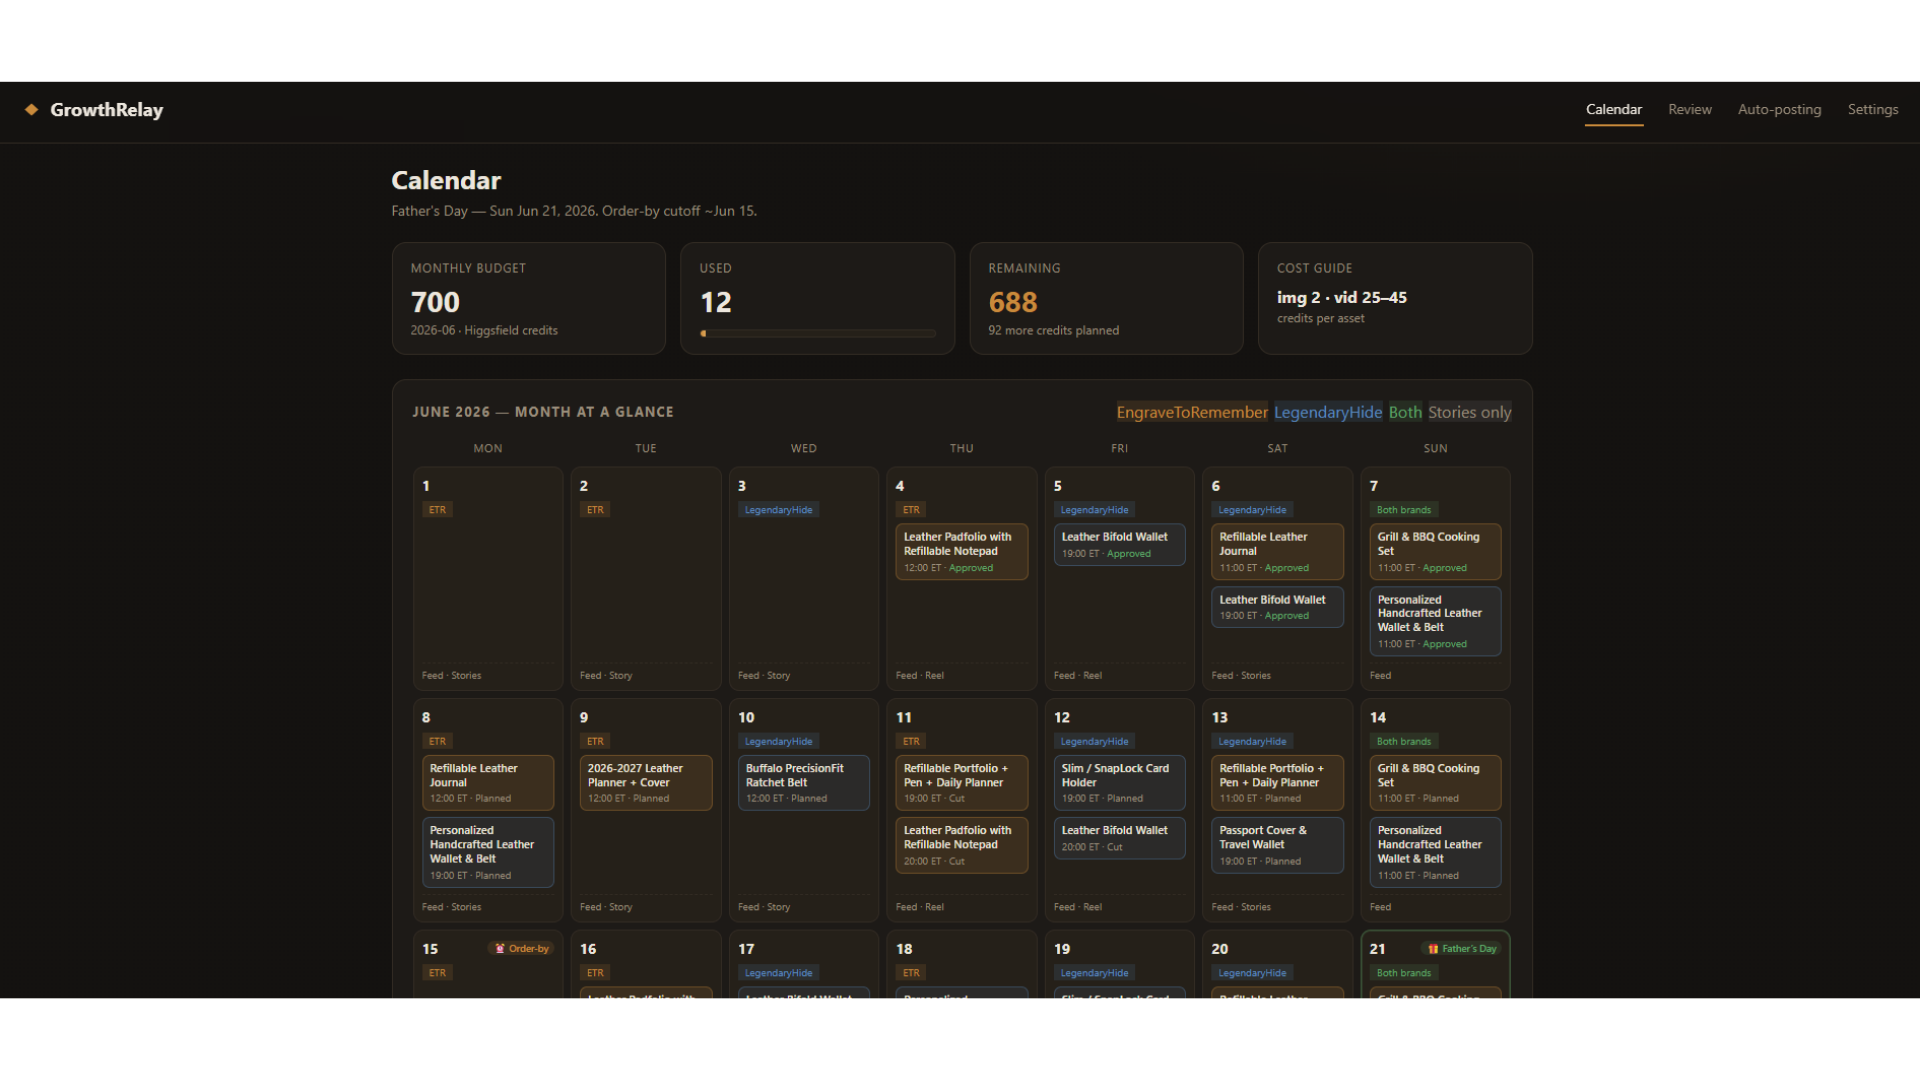Click the GrowthRelay brand name
The image size is (1920, 1080).
(107, 110)
